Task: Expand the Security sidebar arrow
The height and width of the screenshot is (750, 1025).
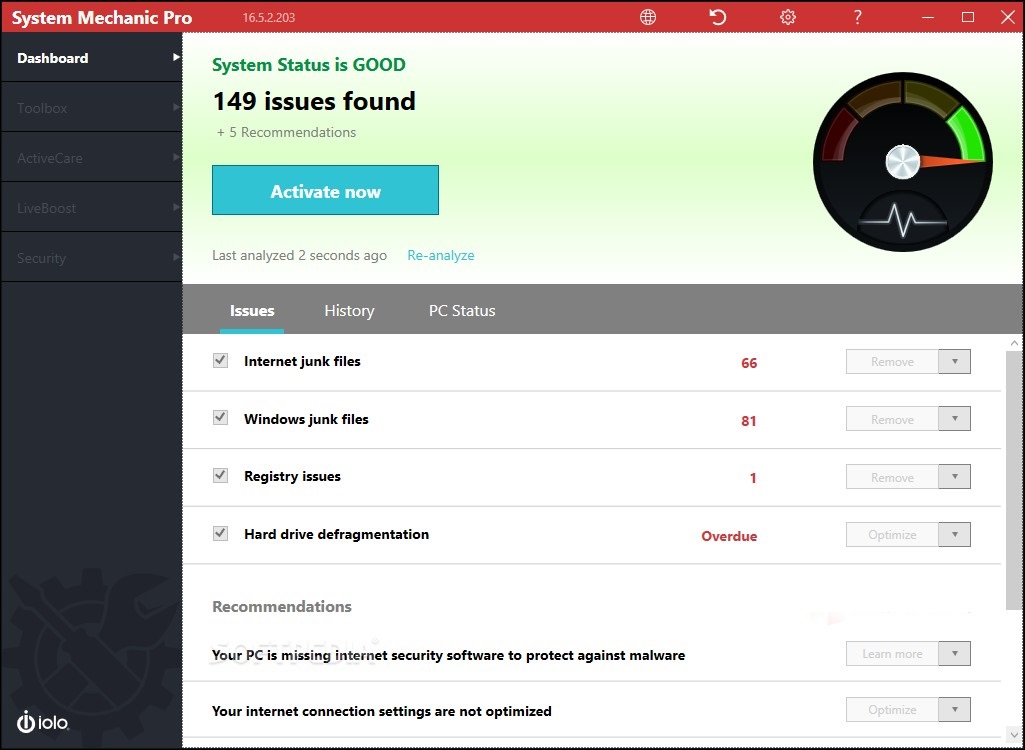Action: click(x=175, y=258)
